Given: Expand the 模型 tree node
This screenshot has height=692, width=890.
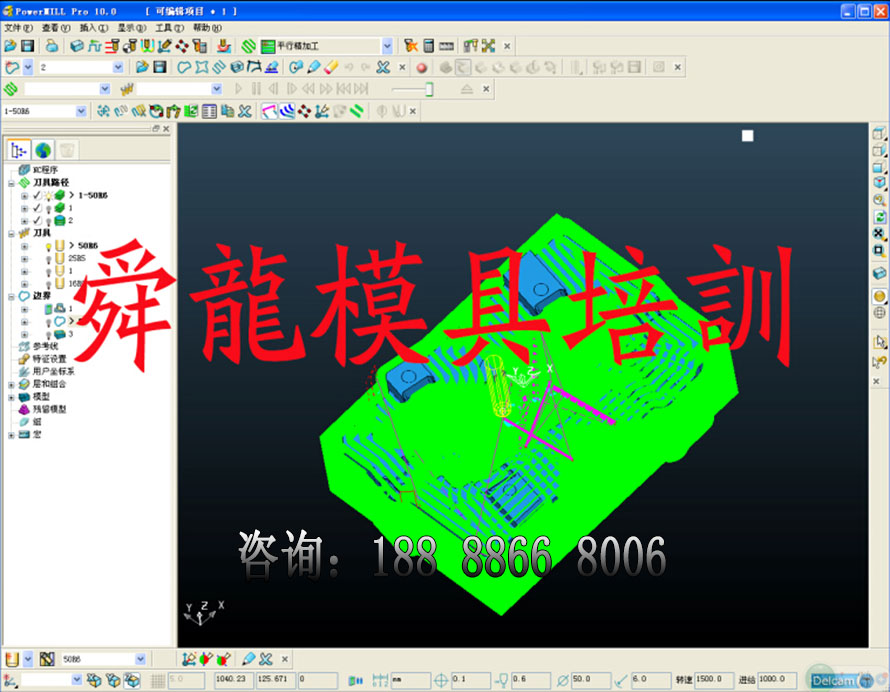Looking at the screenshot, I should [x=11, y=396].
